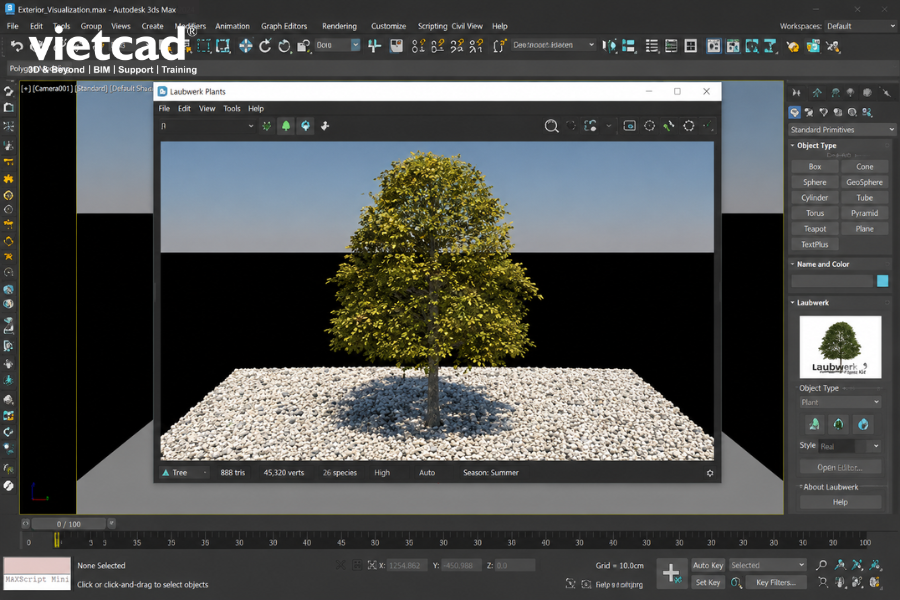Click the GeoSphere primitive button
The height and width of the screenshot is (600, 900).
(864, 182)
